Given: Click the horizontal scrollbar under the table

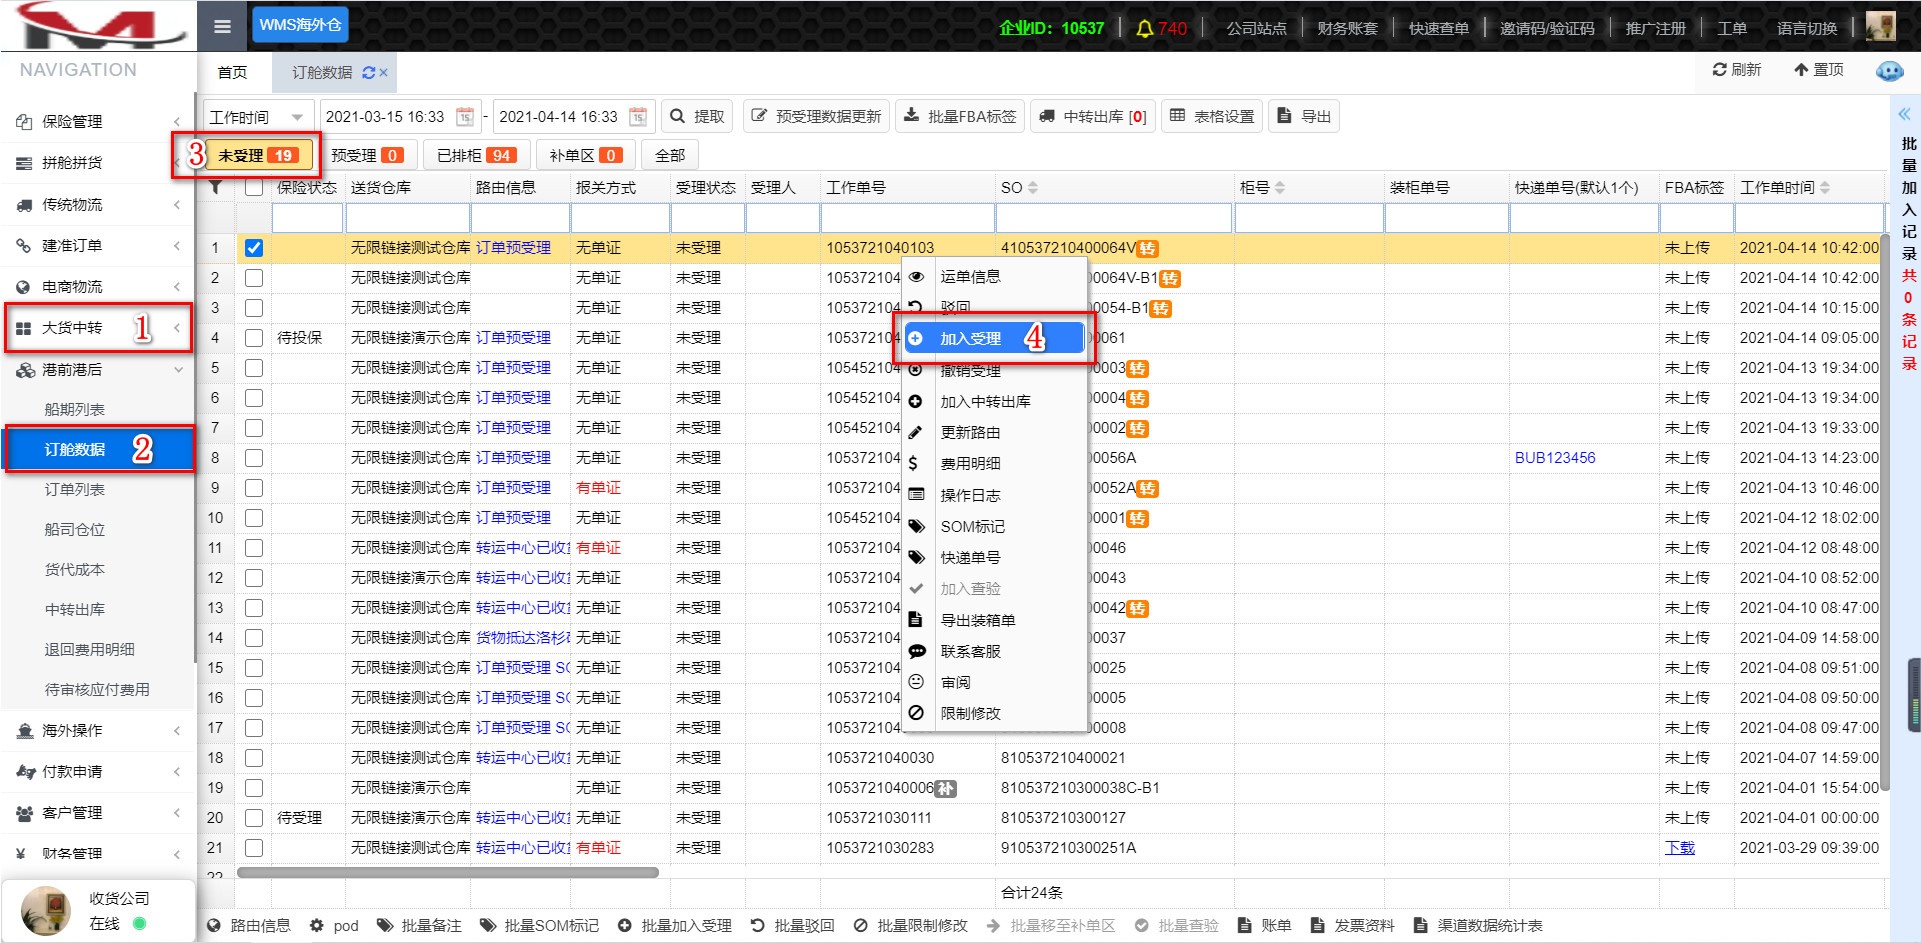Looking at the screenshot, I should (x=447, y=872).
